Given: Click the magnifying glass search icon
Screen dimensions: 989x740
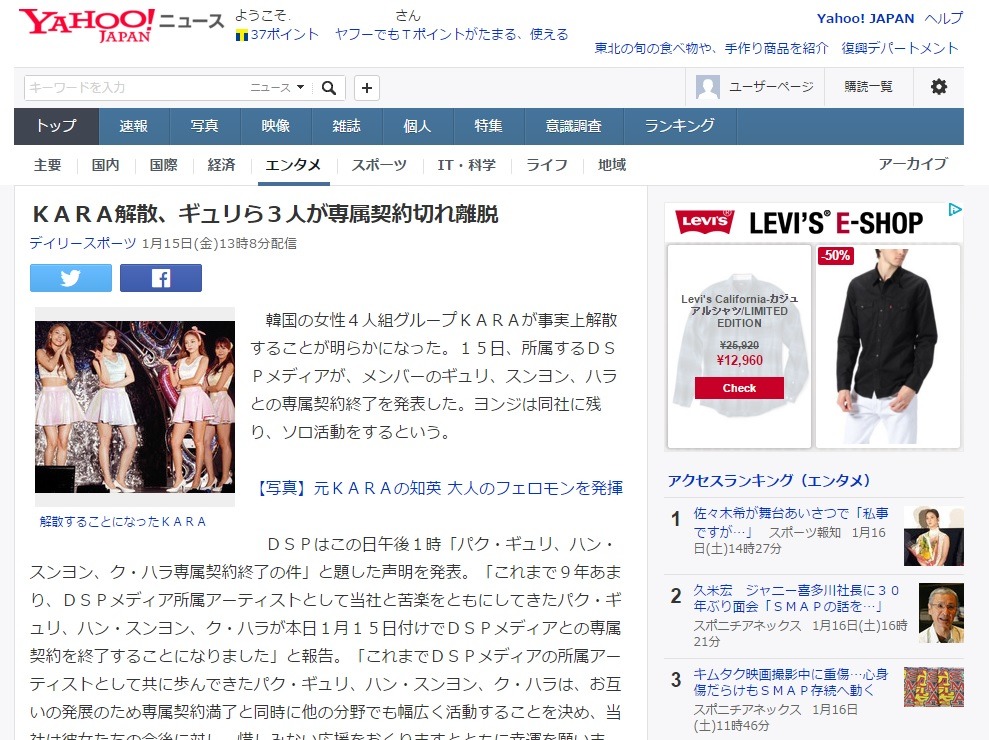Looking at the screenshot, I should point(329,88).
